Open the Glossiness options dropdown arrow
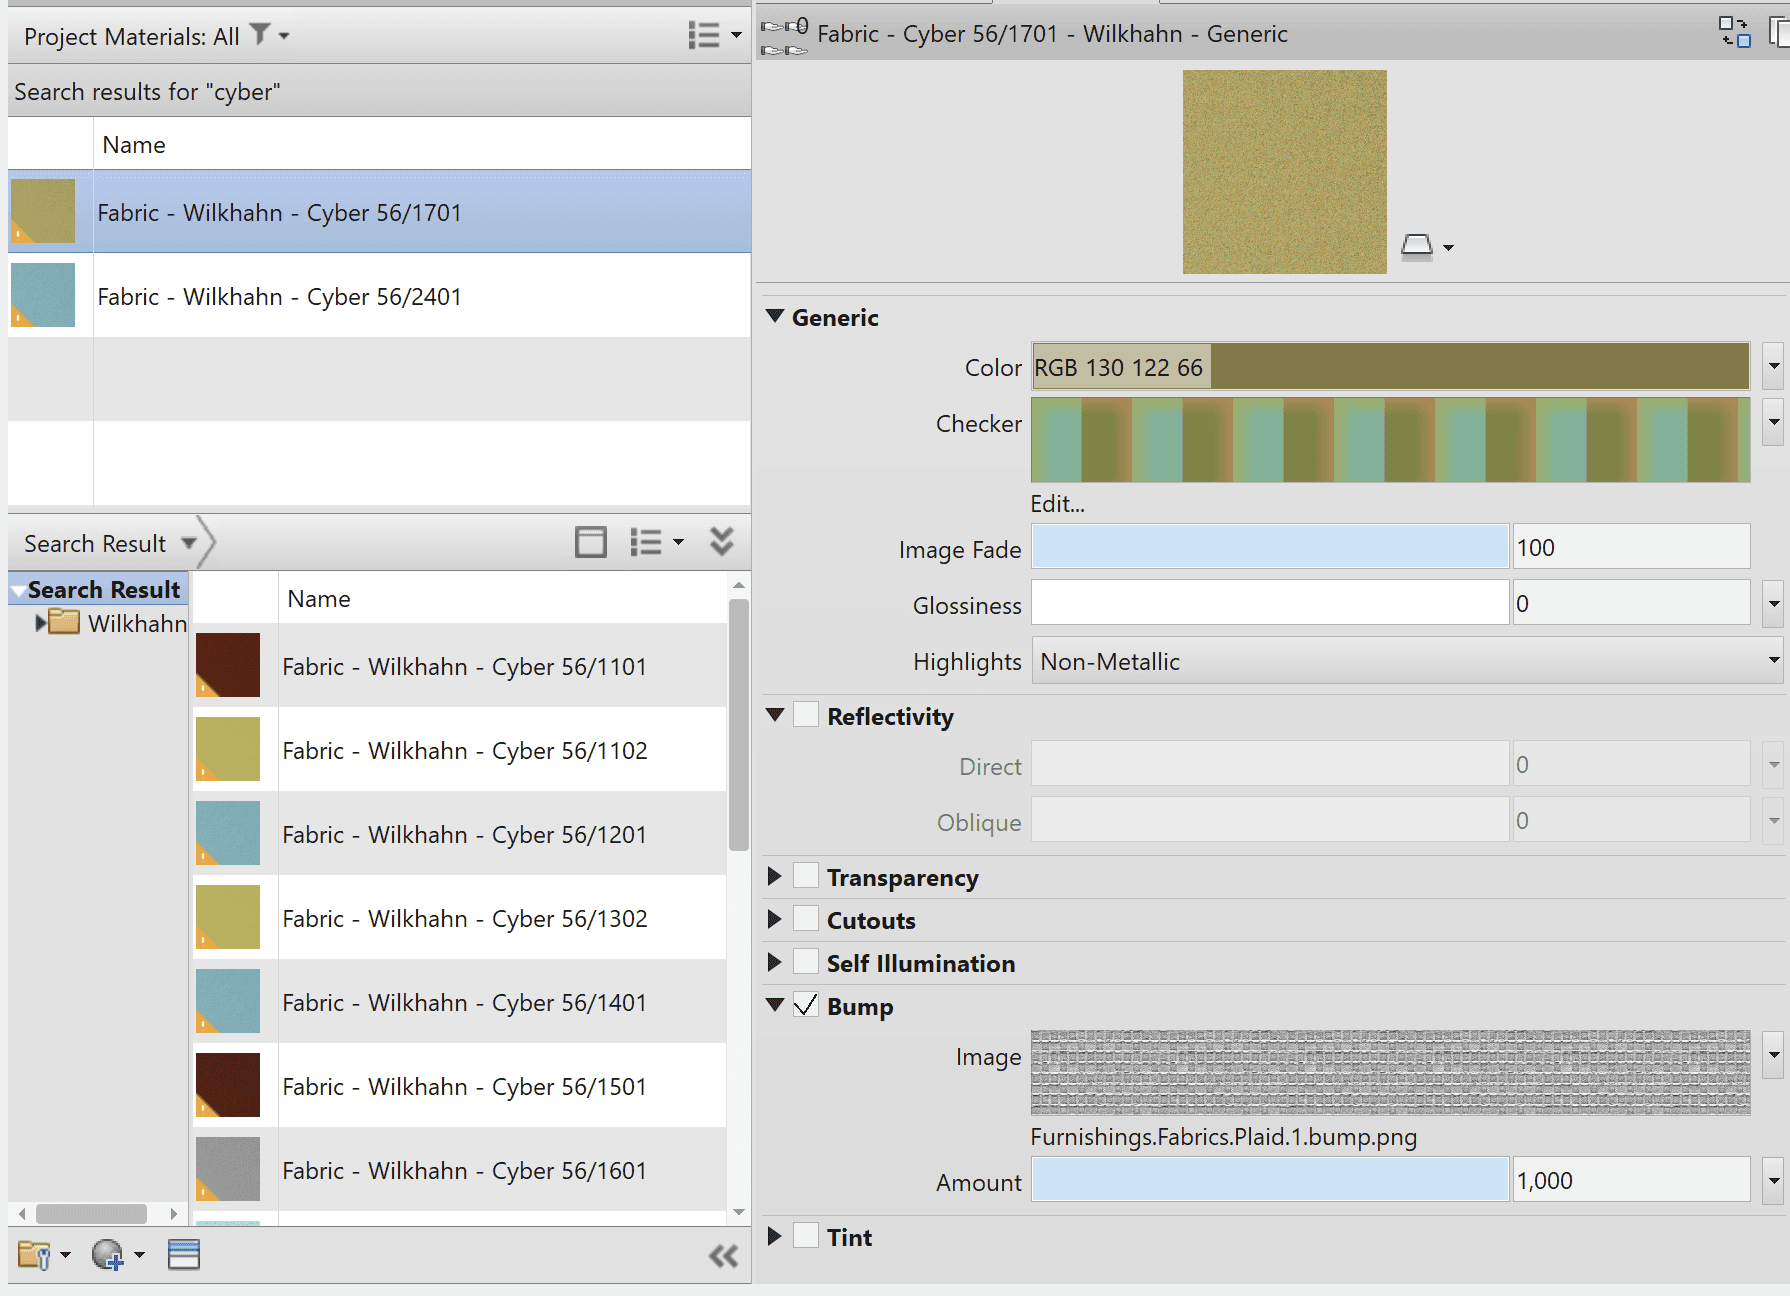The height and width of the screenshot is (1296, 1790). [1773, 604]
